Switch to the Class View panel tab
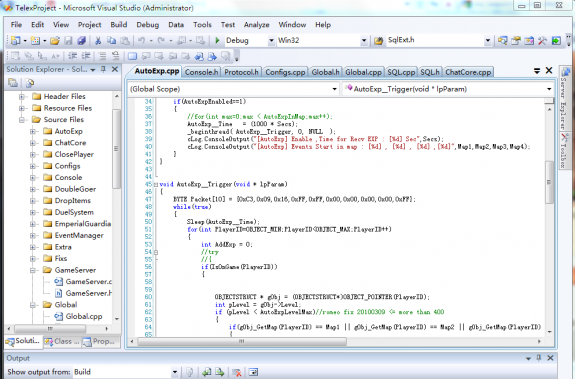The height and width of the screenshot is (379, 575). pyautogui.click(x=62, y=341)
